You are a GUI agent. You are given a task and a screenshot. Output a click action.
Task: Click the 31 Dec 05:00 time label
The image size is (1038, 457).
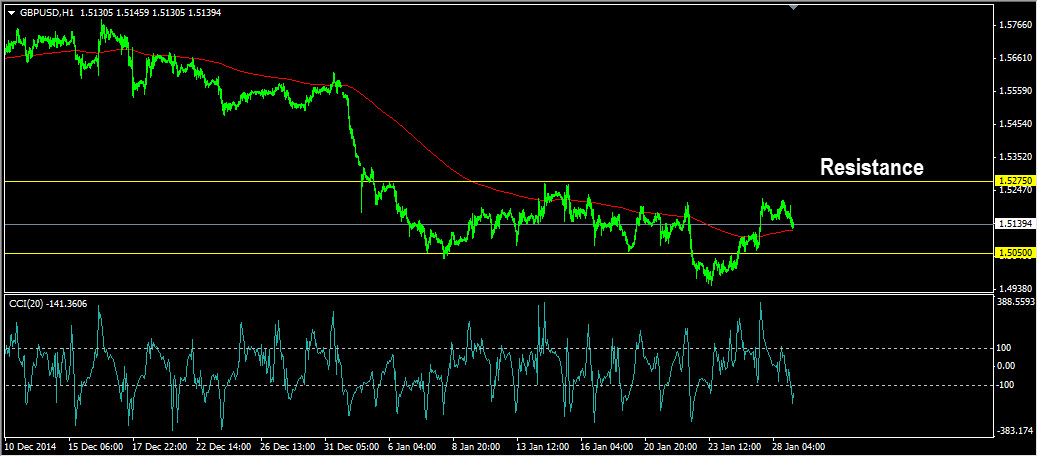click(350, 446)
